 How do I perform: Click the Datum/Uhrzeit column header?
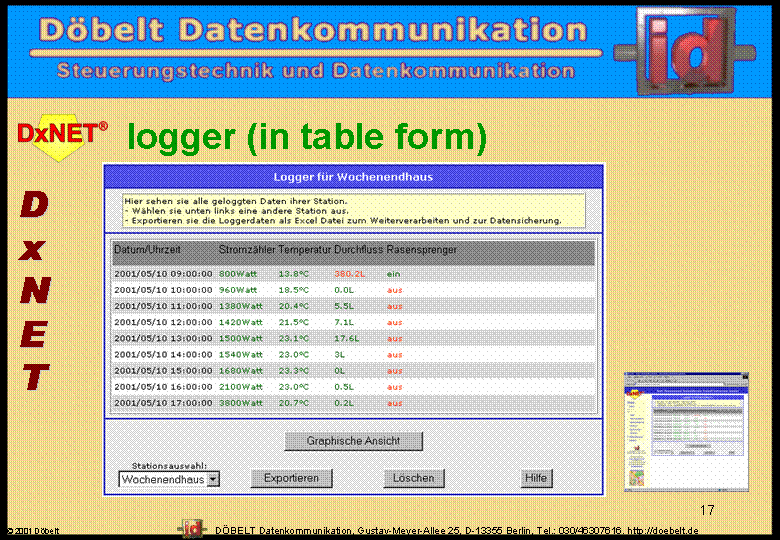point(147,250)
